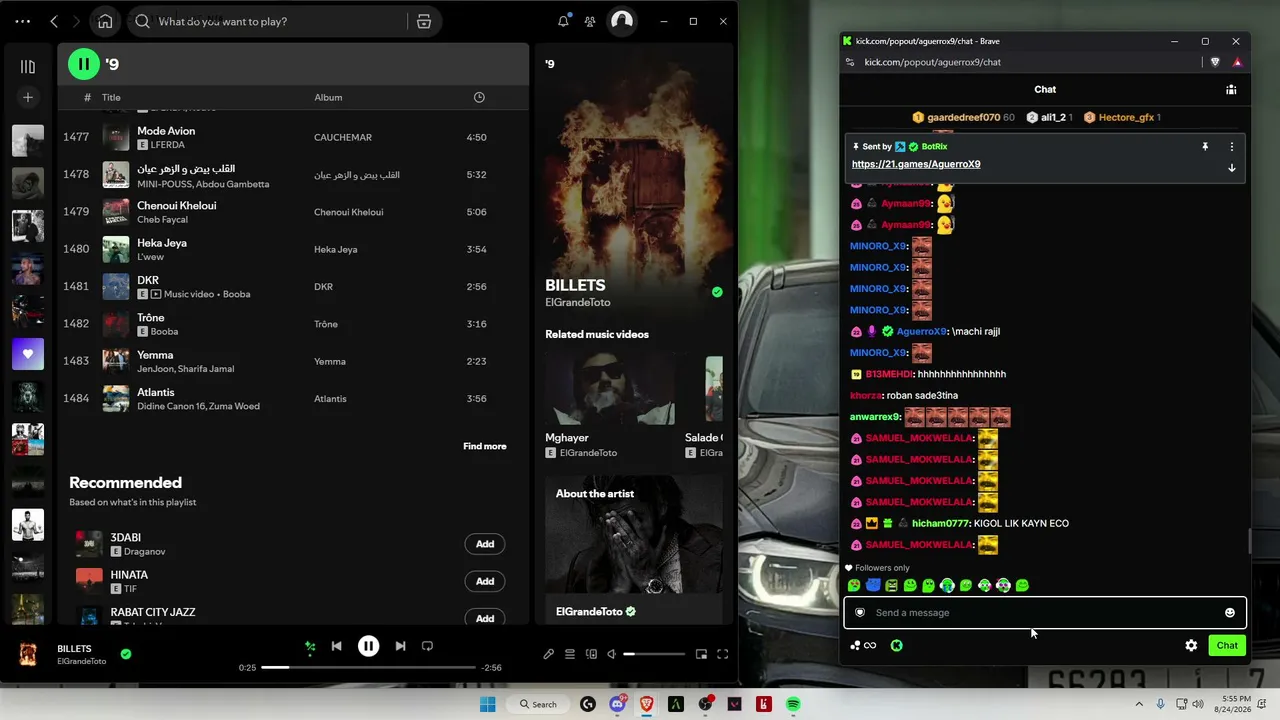This screenshot has height=720, width=1280.
Task: Open Kick chat users list icon
Action: (x=1231, y=90)
